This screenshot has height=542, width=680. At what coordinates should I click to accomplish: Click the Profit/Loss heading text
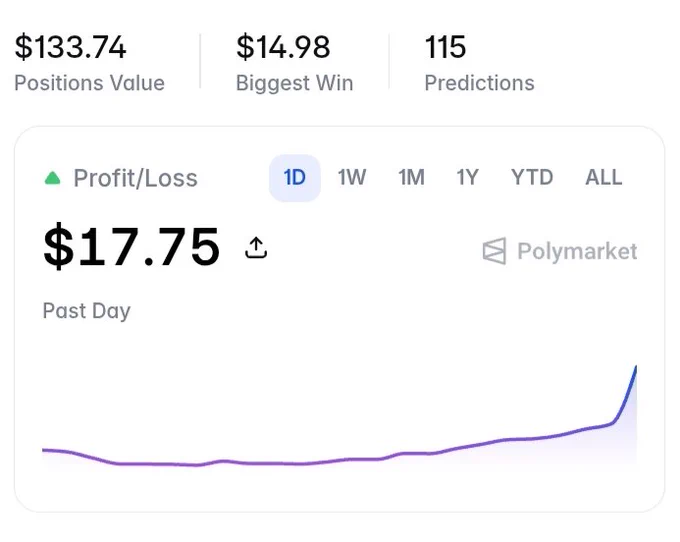(135, 178)
